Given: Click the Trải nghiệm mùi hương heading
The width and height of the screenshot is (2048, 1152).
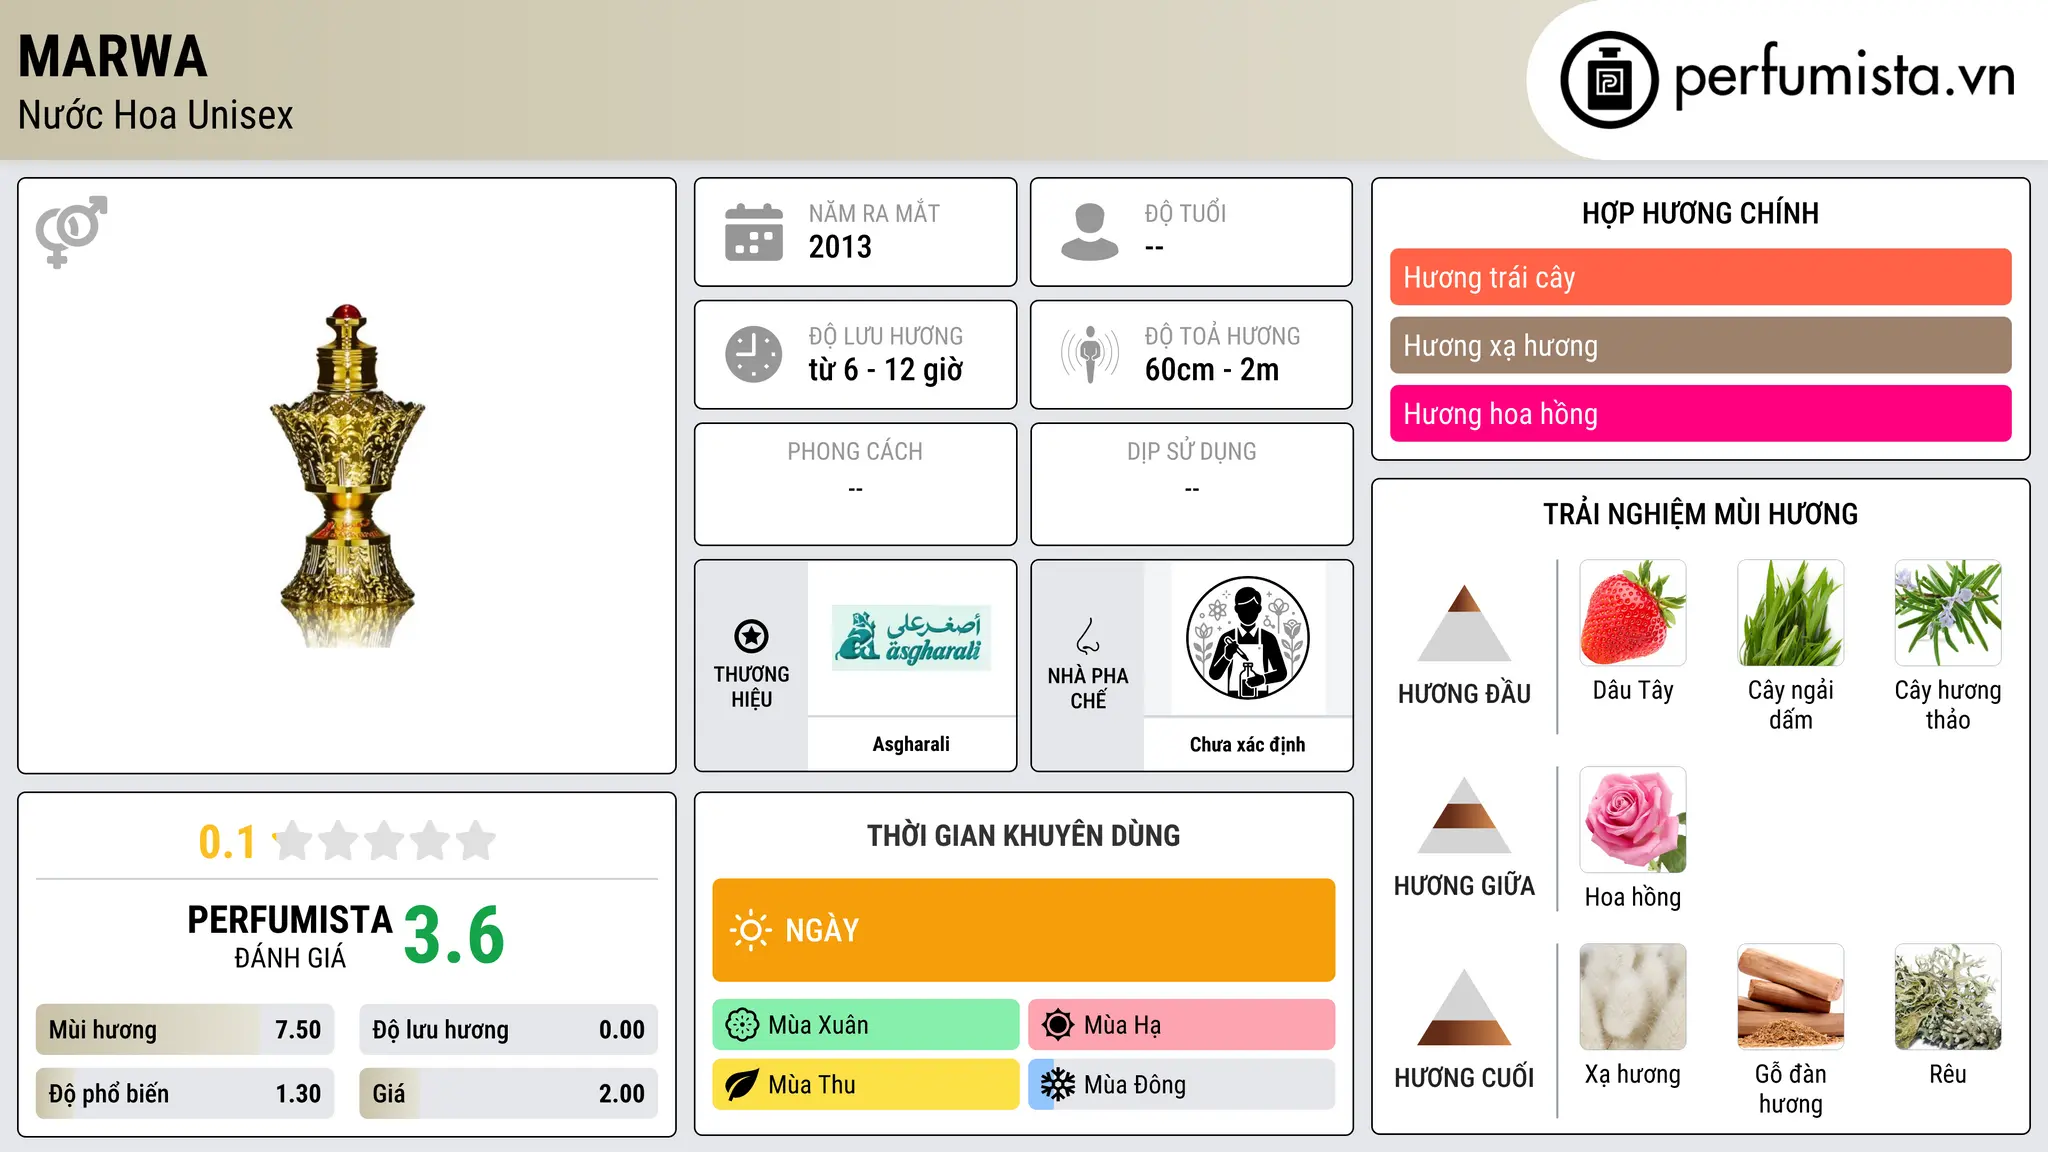Looking at the screenshot, I should [1700, 514].
